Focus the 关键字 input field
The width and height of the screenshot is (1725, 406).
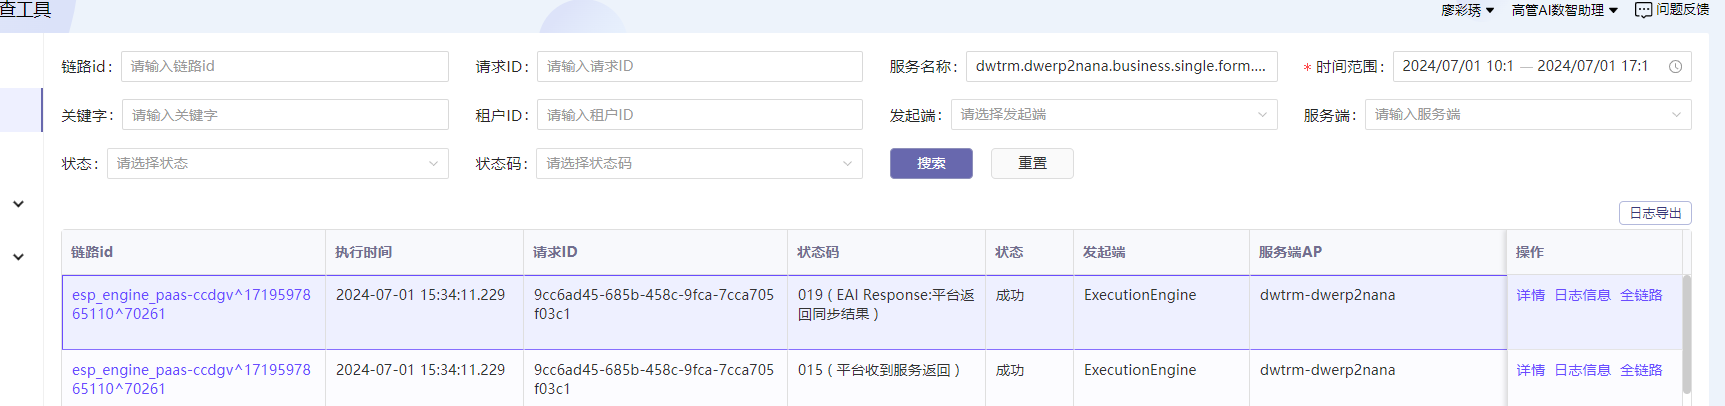tap(285, 115)
